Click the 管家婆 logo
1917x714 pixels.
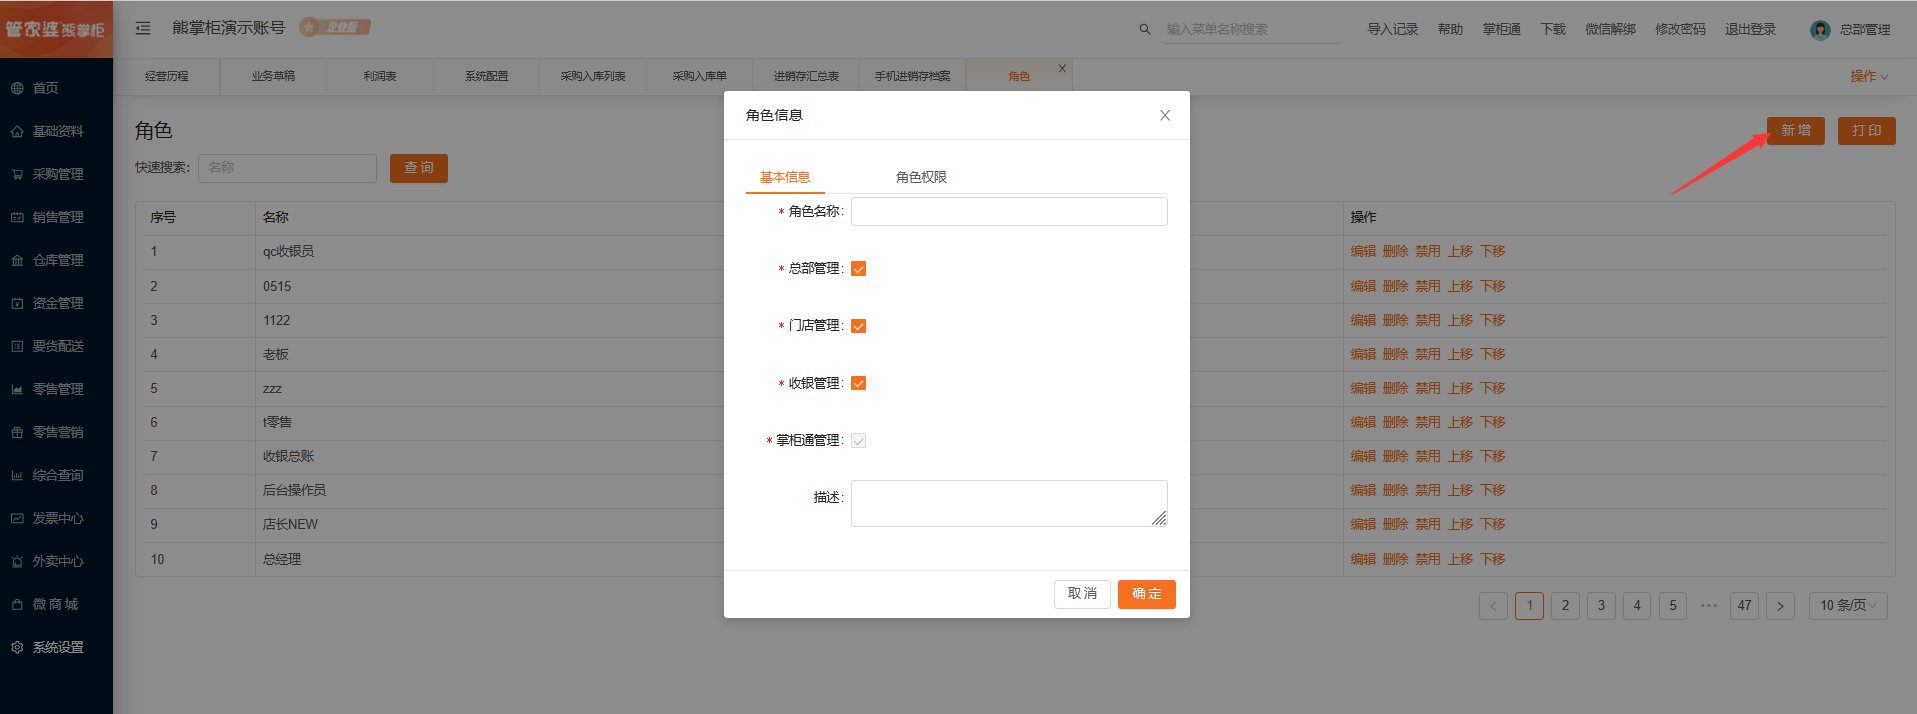[56, 29]
